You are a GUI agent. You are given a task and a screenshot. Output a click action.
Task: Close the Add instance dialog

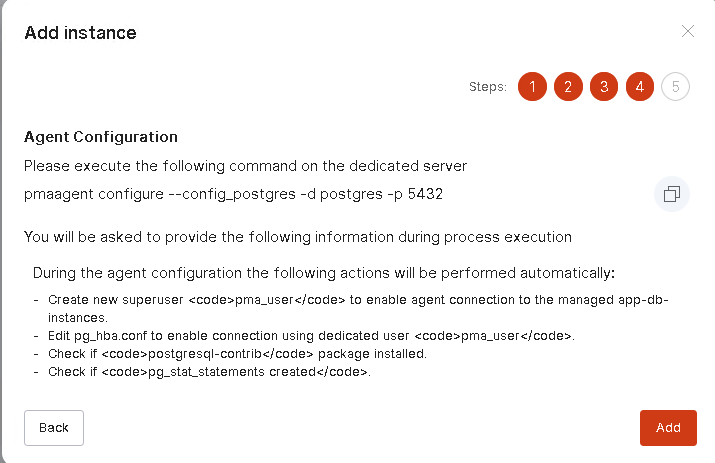click(x=688, y=31)
